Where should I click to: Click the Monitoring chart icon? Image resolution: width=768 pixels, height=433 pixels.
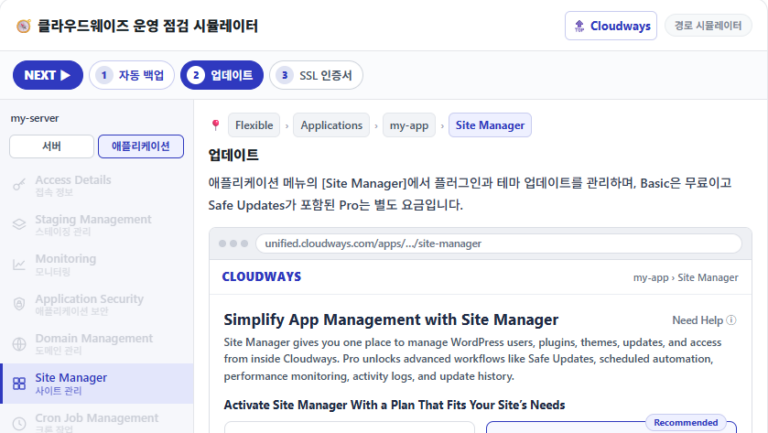[x=19, y=265]
